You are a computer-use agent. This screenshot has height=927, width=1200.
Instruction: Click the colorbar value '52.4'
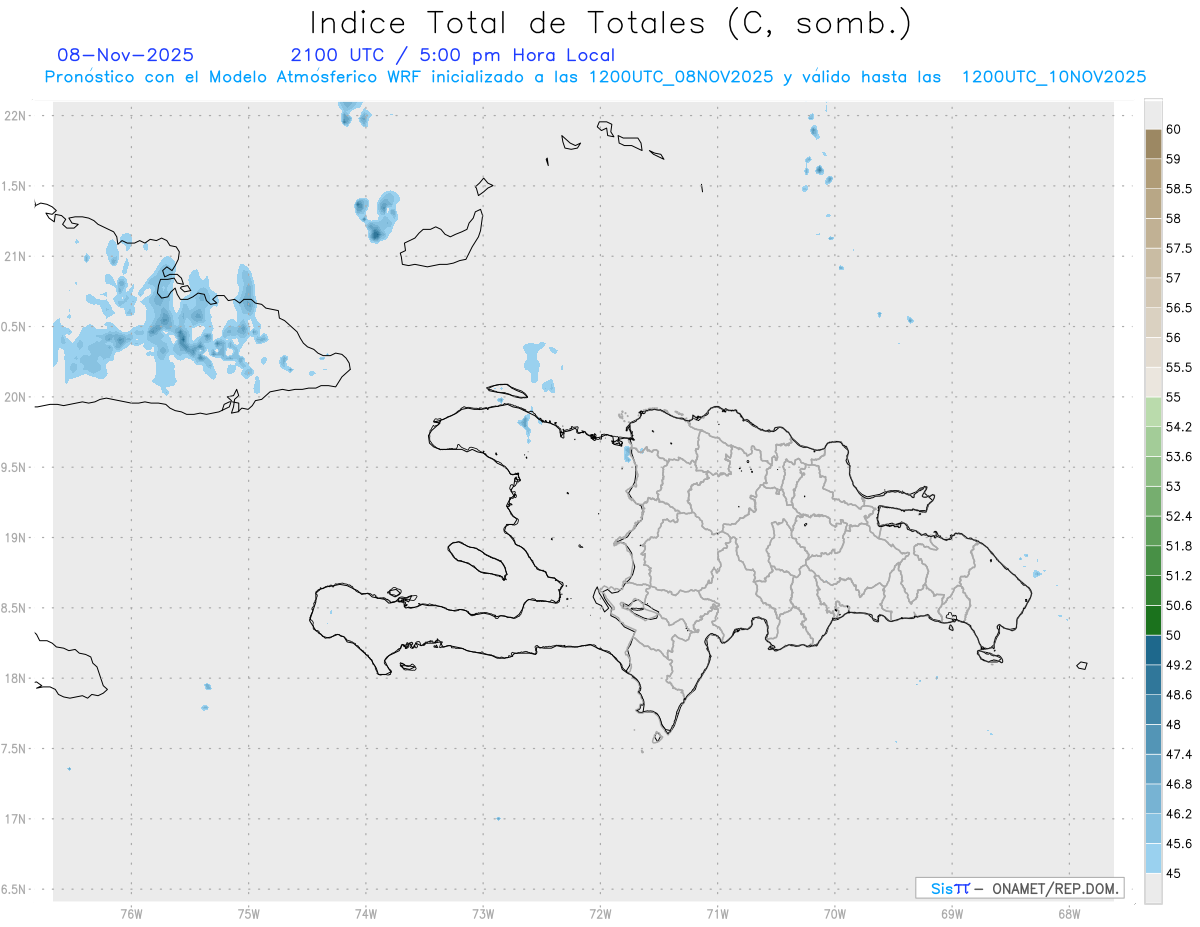[1179, 516]
